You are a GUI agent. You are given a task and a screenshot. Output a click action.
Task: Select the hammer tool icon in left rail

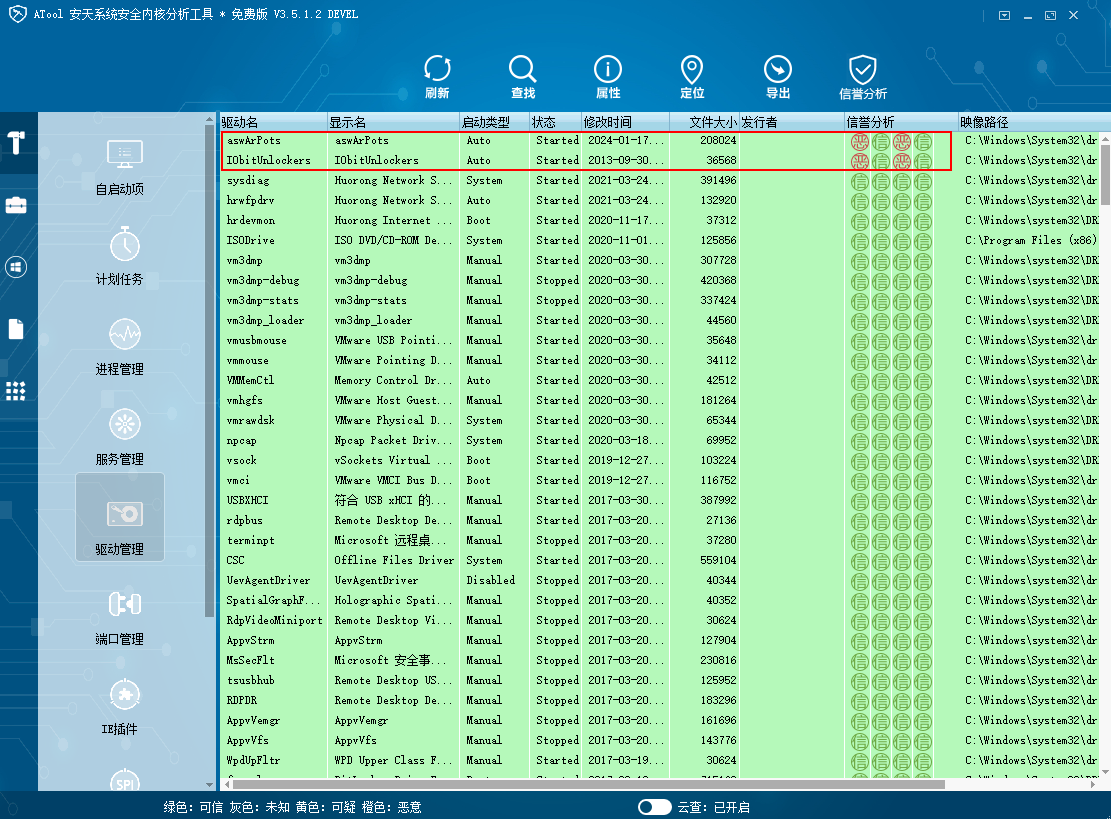click(x=16, y=142)
